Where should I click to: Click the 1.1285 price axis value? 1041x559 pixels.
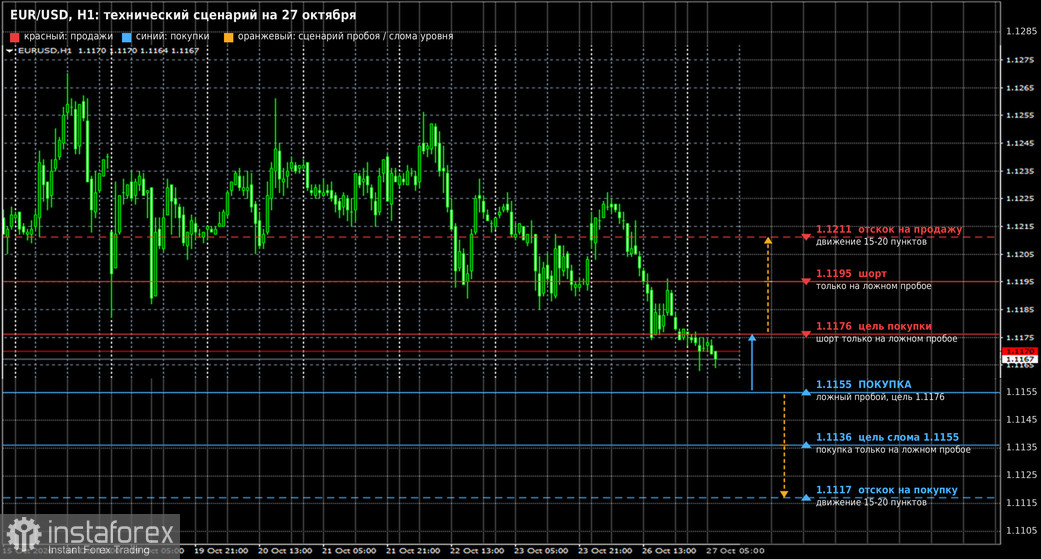[1020, 31]
